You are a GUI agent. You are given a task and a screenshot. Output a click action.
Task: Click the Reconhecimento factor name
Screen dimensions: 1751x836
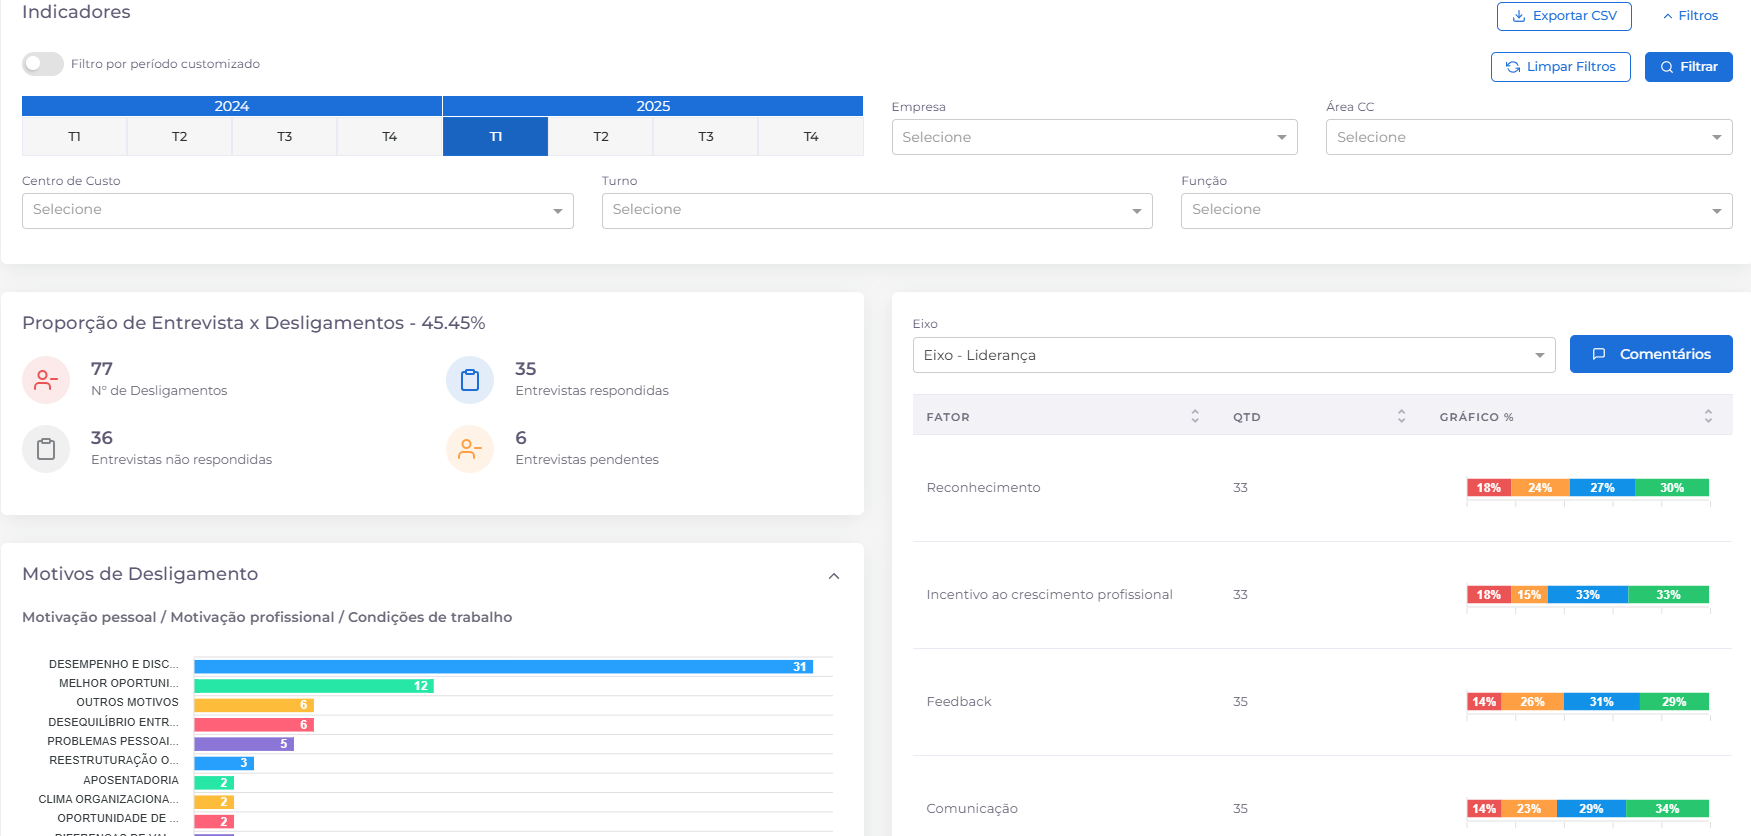point(983,488)
